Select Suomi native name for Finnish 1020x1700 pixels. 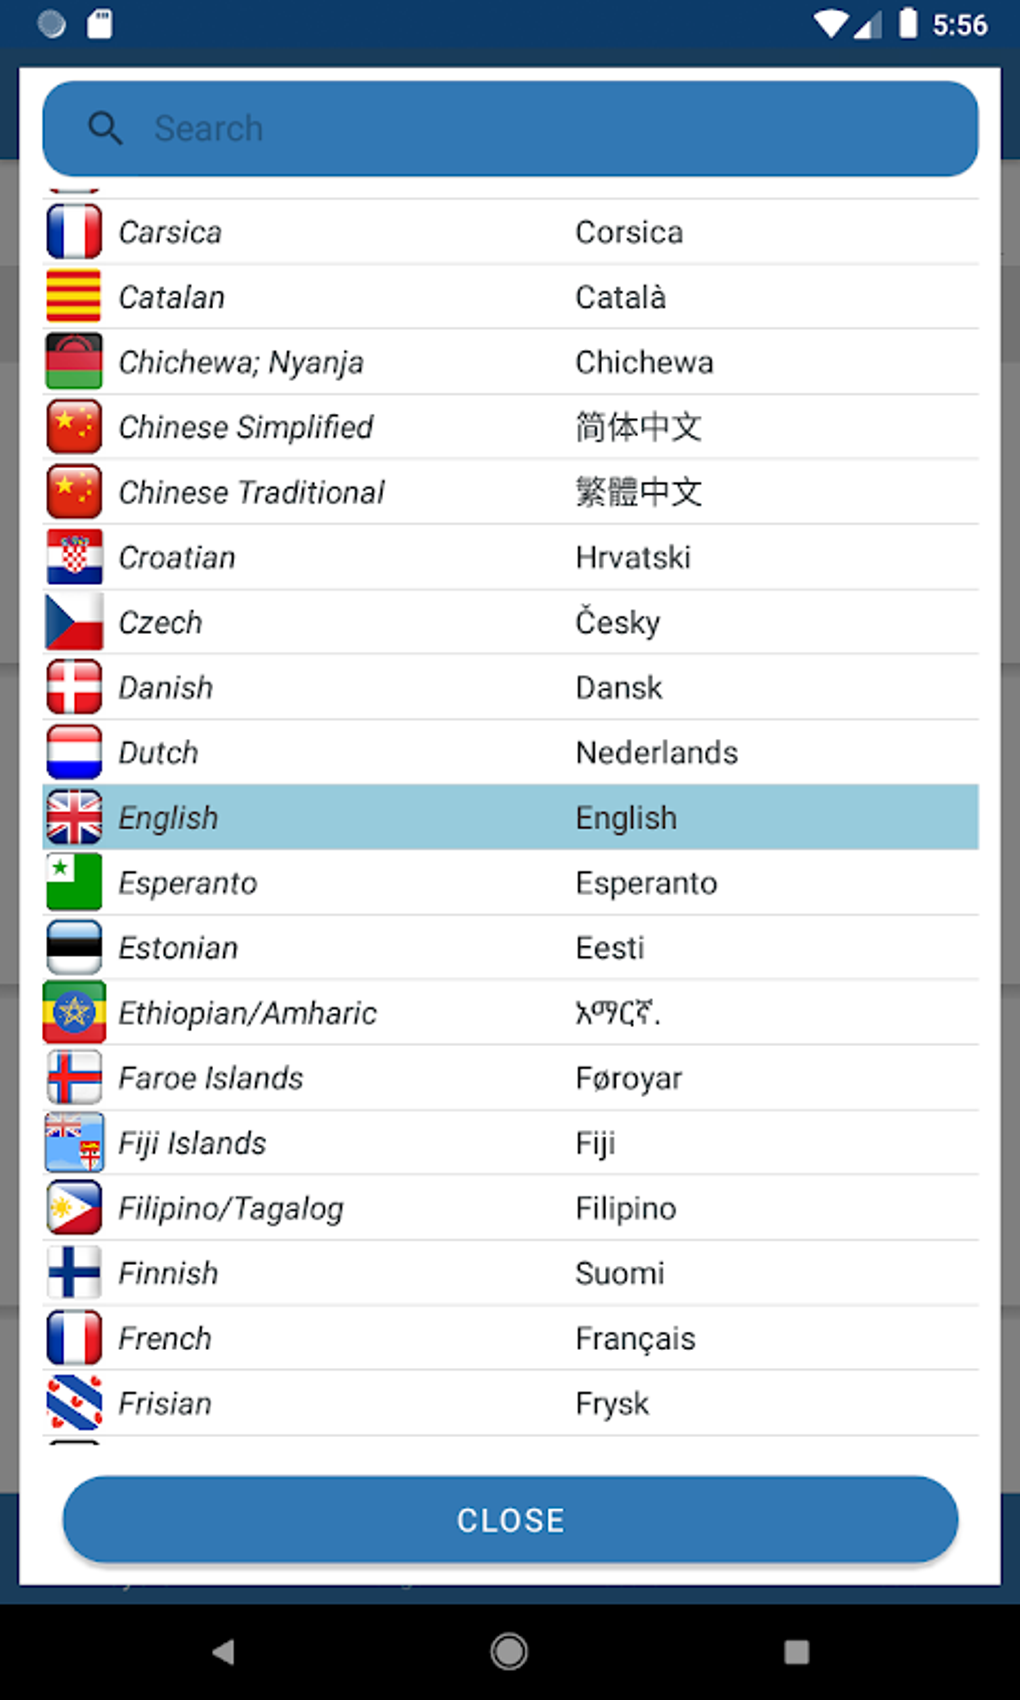pyautogui.click(x=620, y=1273)
